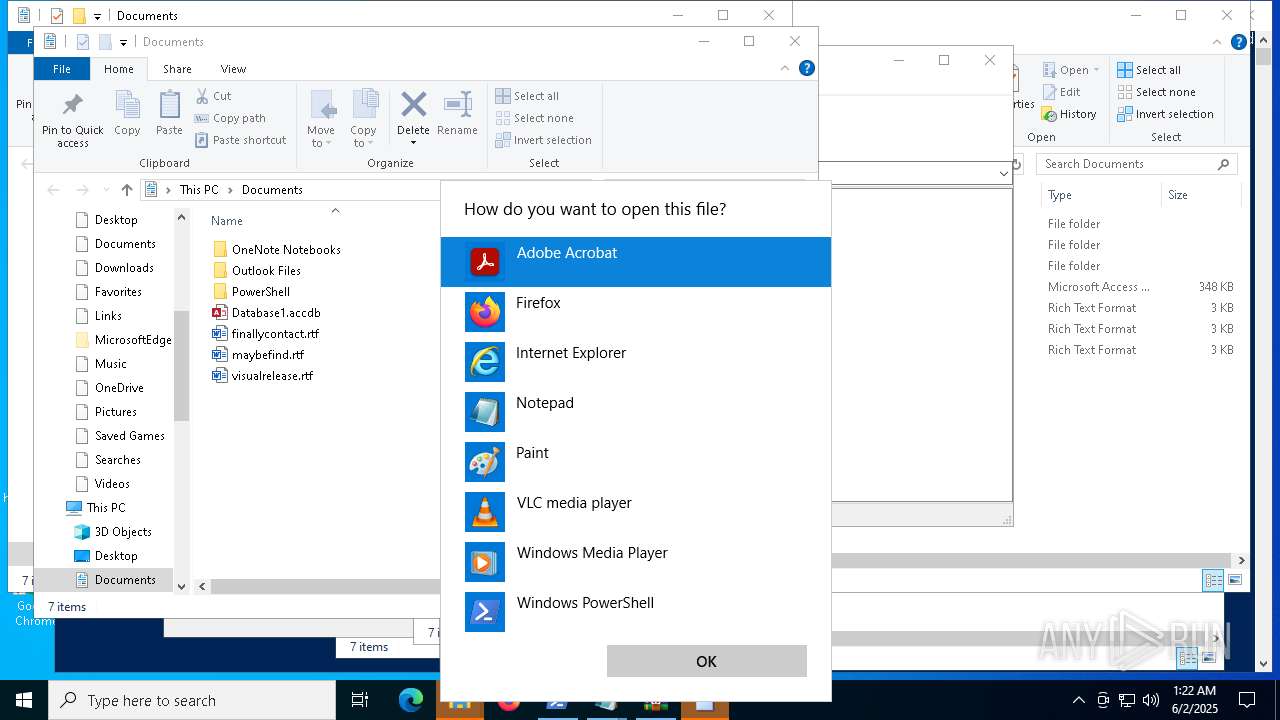Open the notification center icon
The height and width of the screenshot is (720, 1280).
(1247, 700)
